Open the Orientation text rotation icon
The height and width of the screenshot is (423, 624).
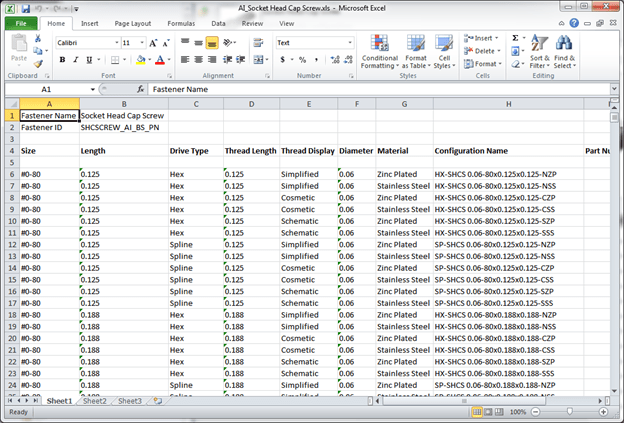point(228,42)
